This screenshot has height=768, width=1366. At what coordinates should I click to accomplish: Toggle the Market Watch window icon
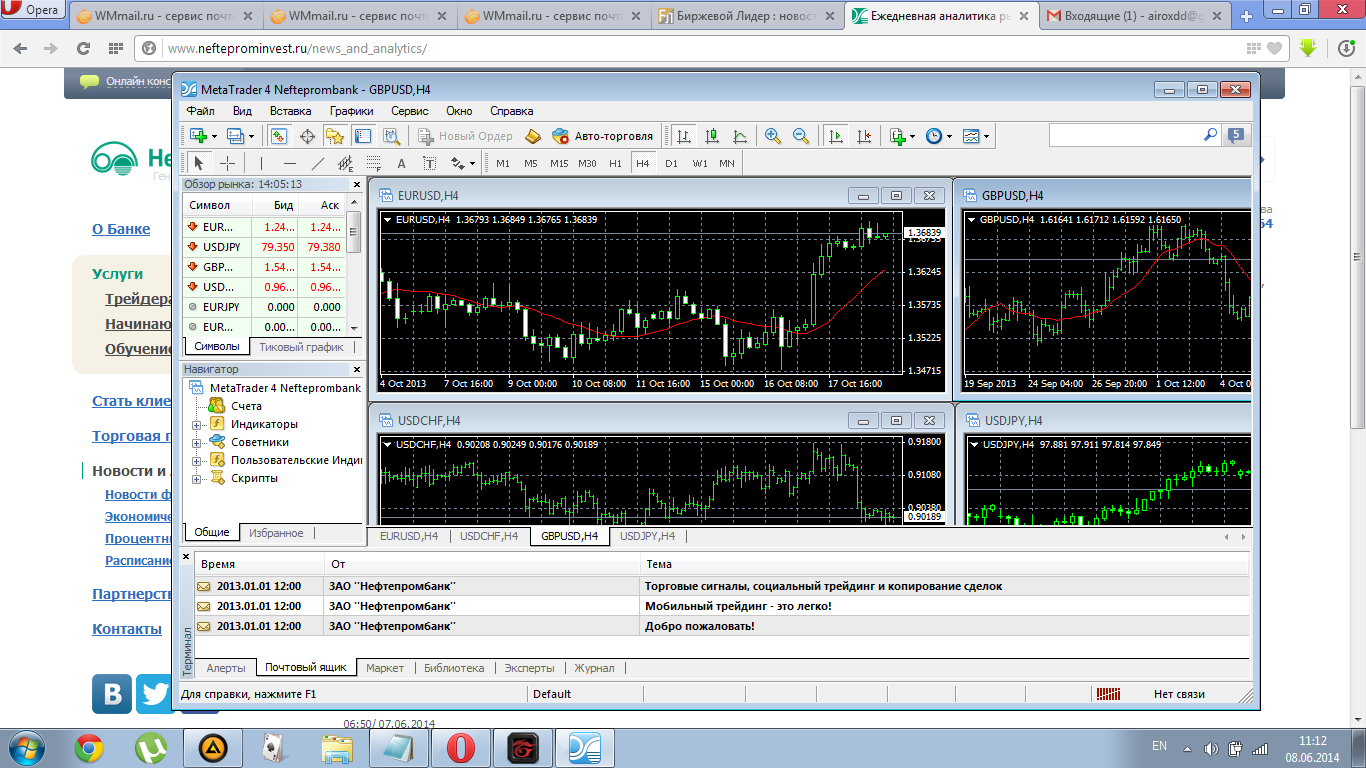coord(279,136)
